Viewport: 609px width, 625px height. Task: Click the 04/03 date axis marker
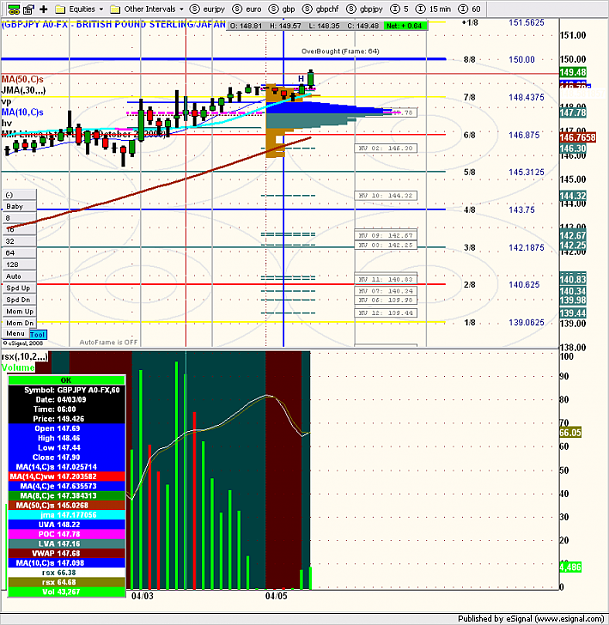pos(142,596)
